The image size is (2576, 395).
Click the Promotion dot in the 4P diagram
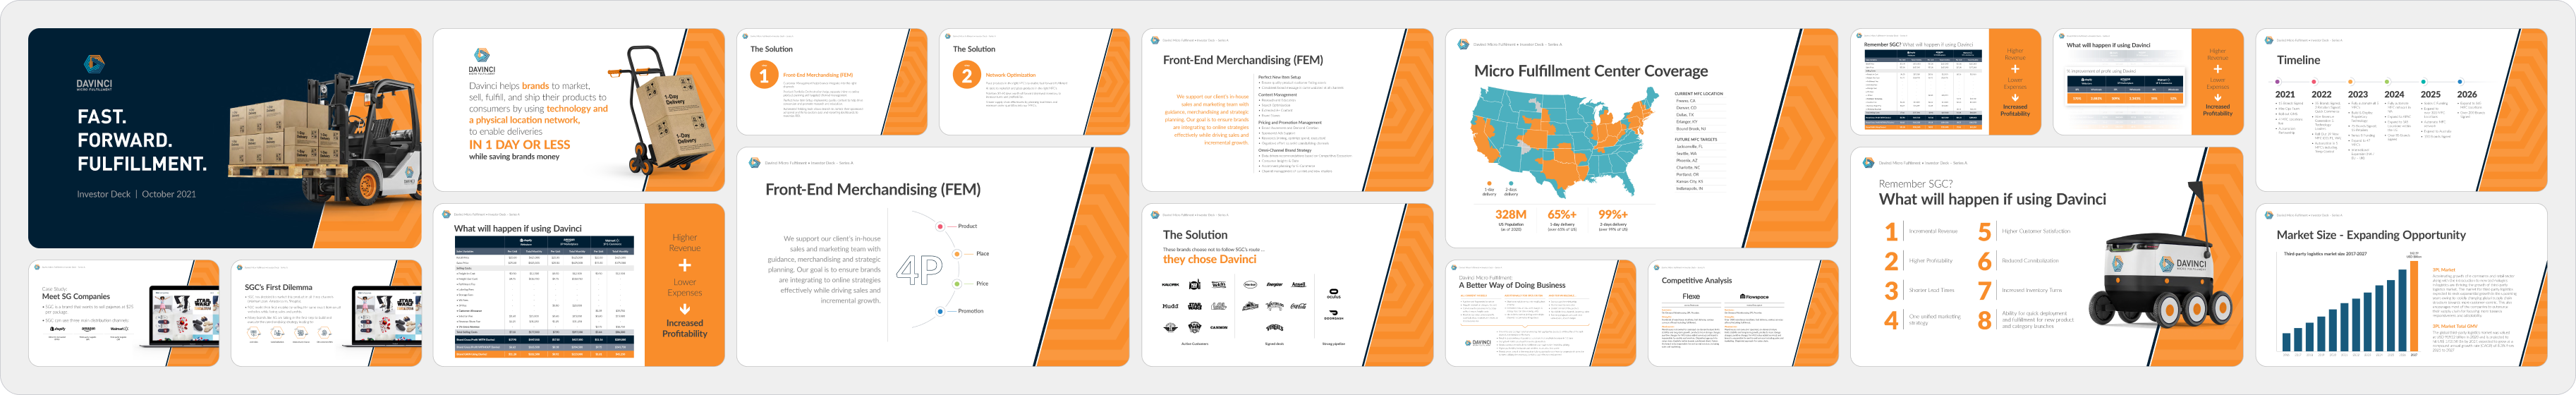coord(940,311)
